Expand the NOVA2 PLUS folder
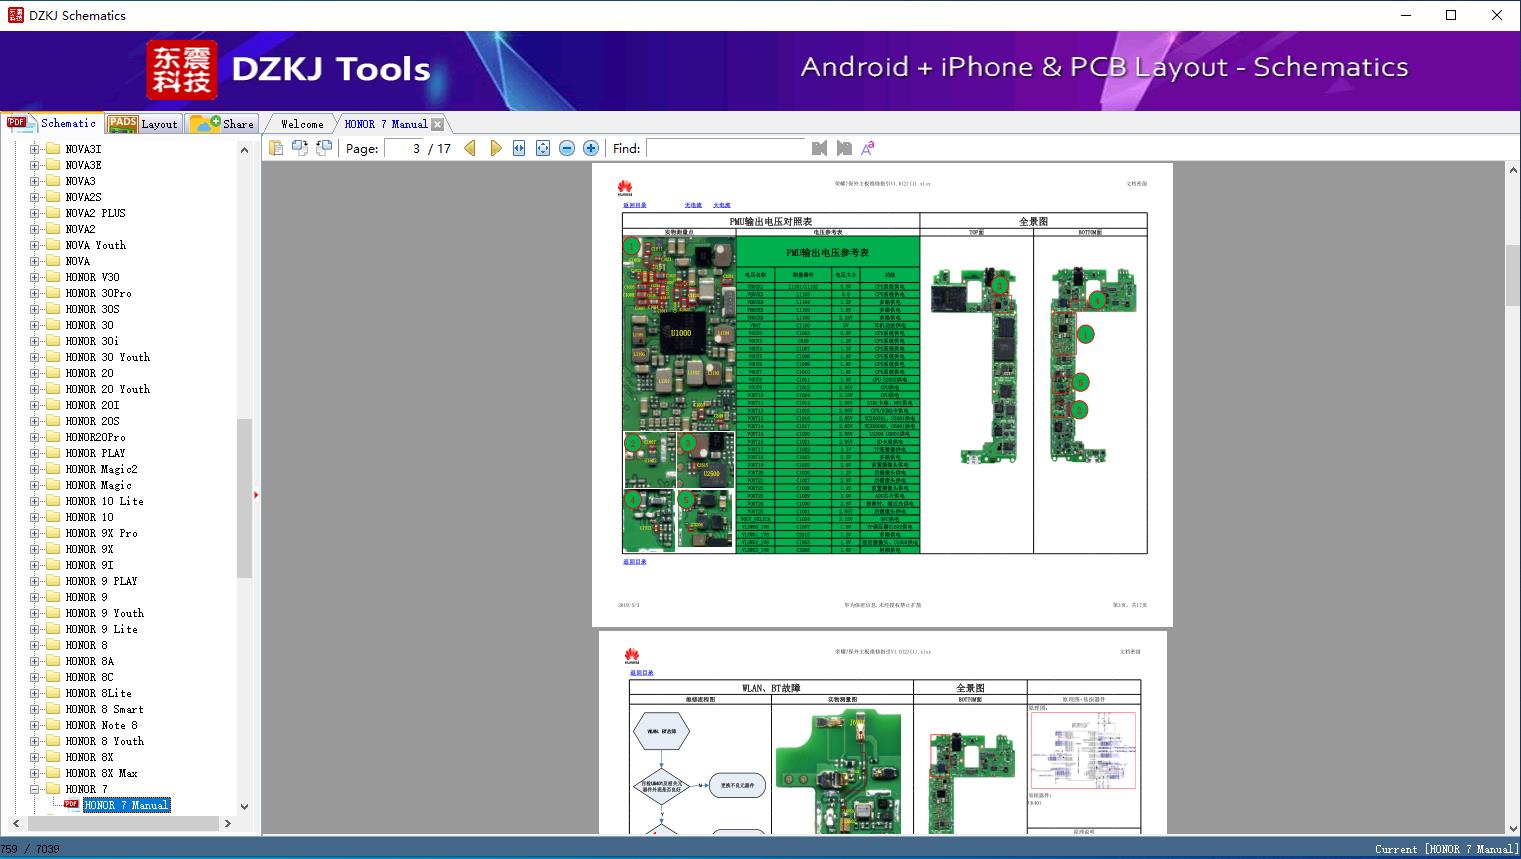This screenshot has width=1521, height=859. [35, 213]
